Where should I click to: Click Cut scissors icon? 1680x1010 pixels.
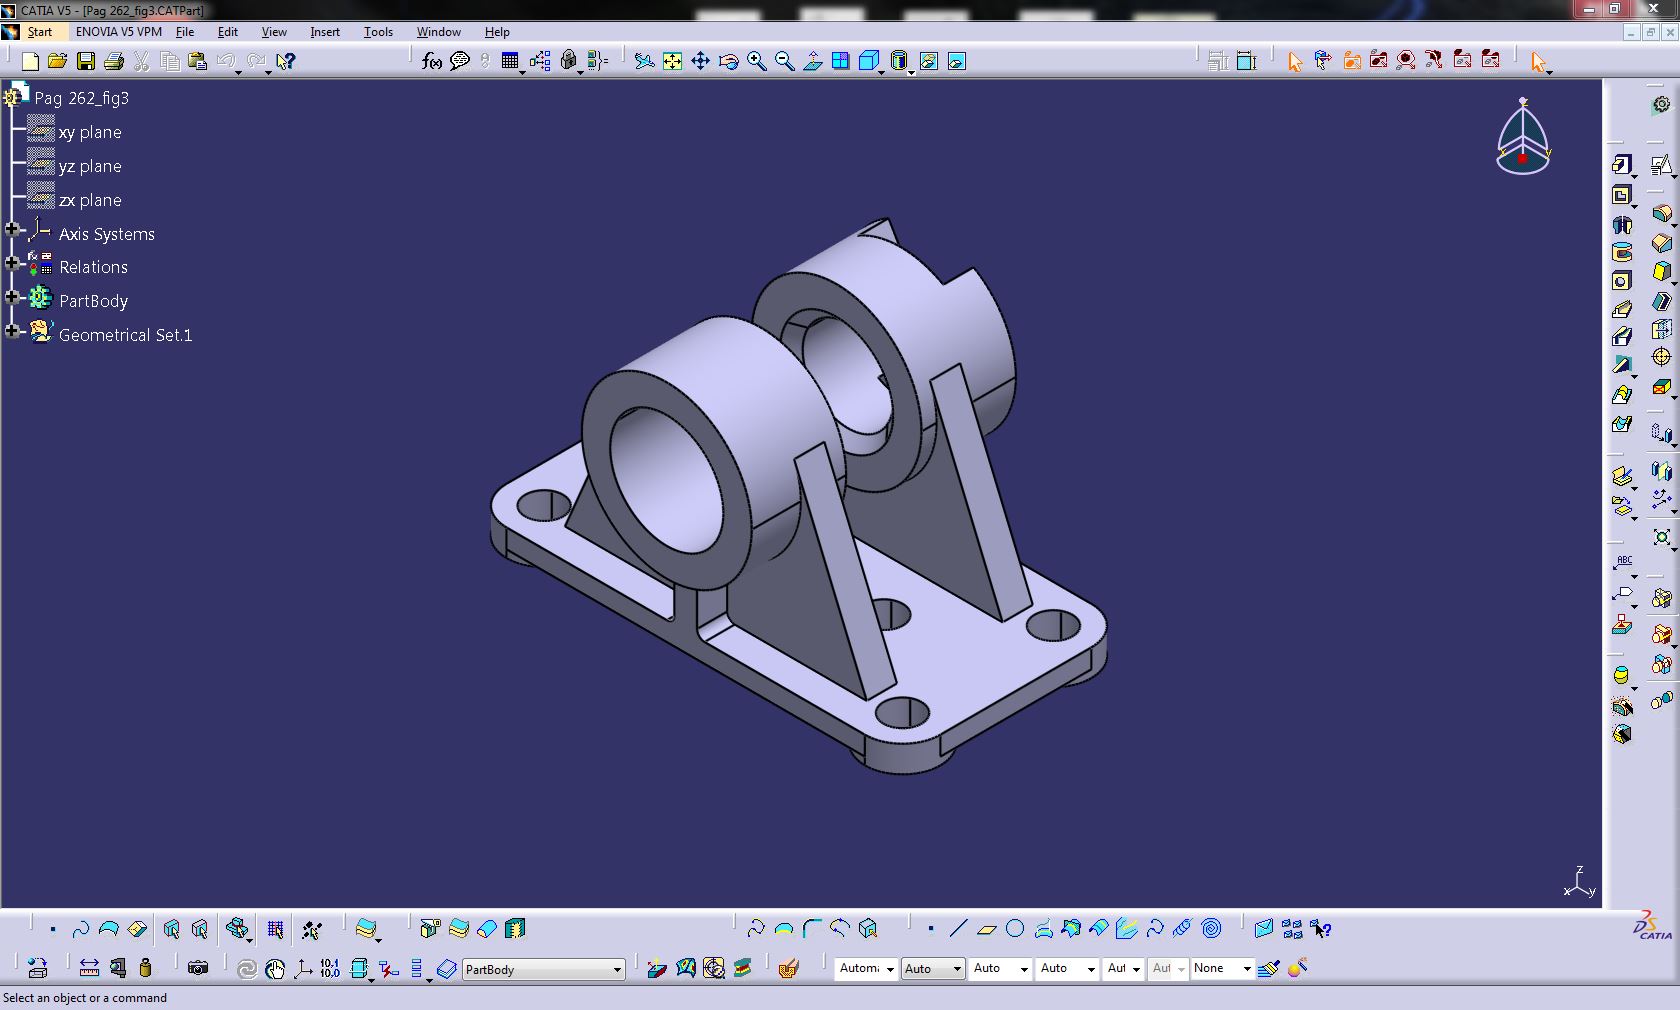click(x=141, y=61)
